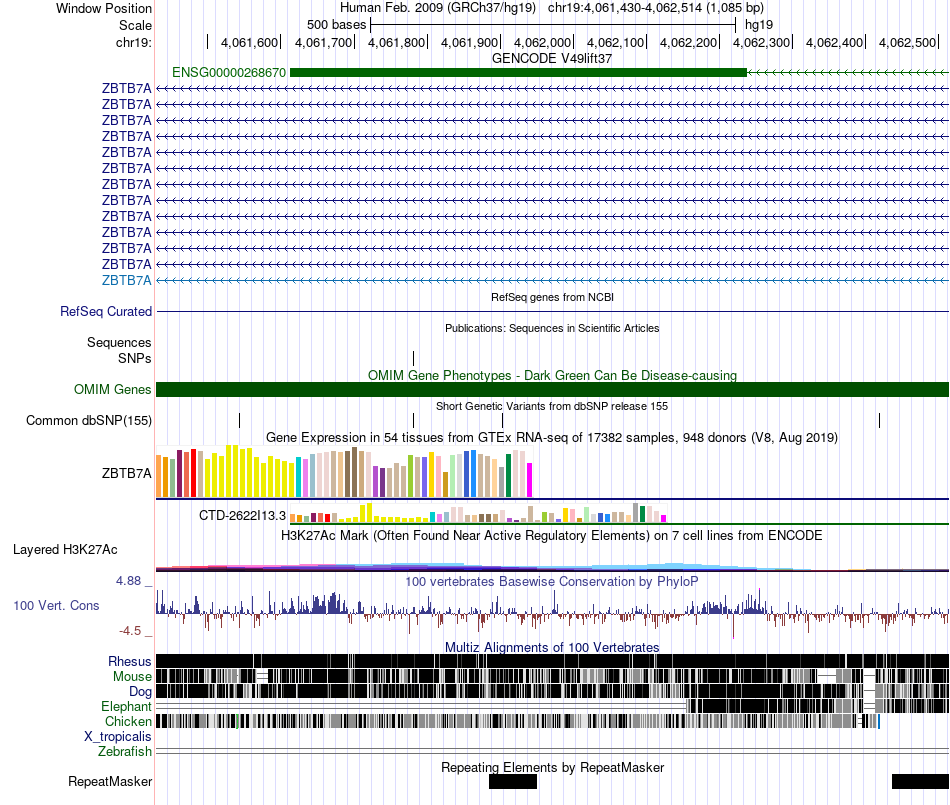Click the 'RefSeq genes from NCBI' title
This screenshot has width=950, height=805.
[x=552, y=297]
